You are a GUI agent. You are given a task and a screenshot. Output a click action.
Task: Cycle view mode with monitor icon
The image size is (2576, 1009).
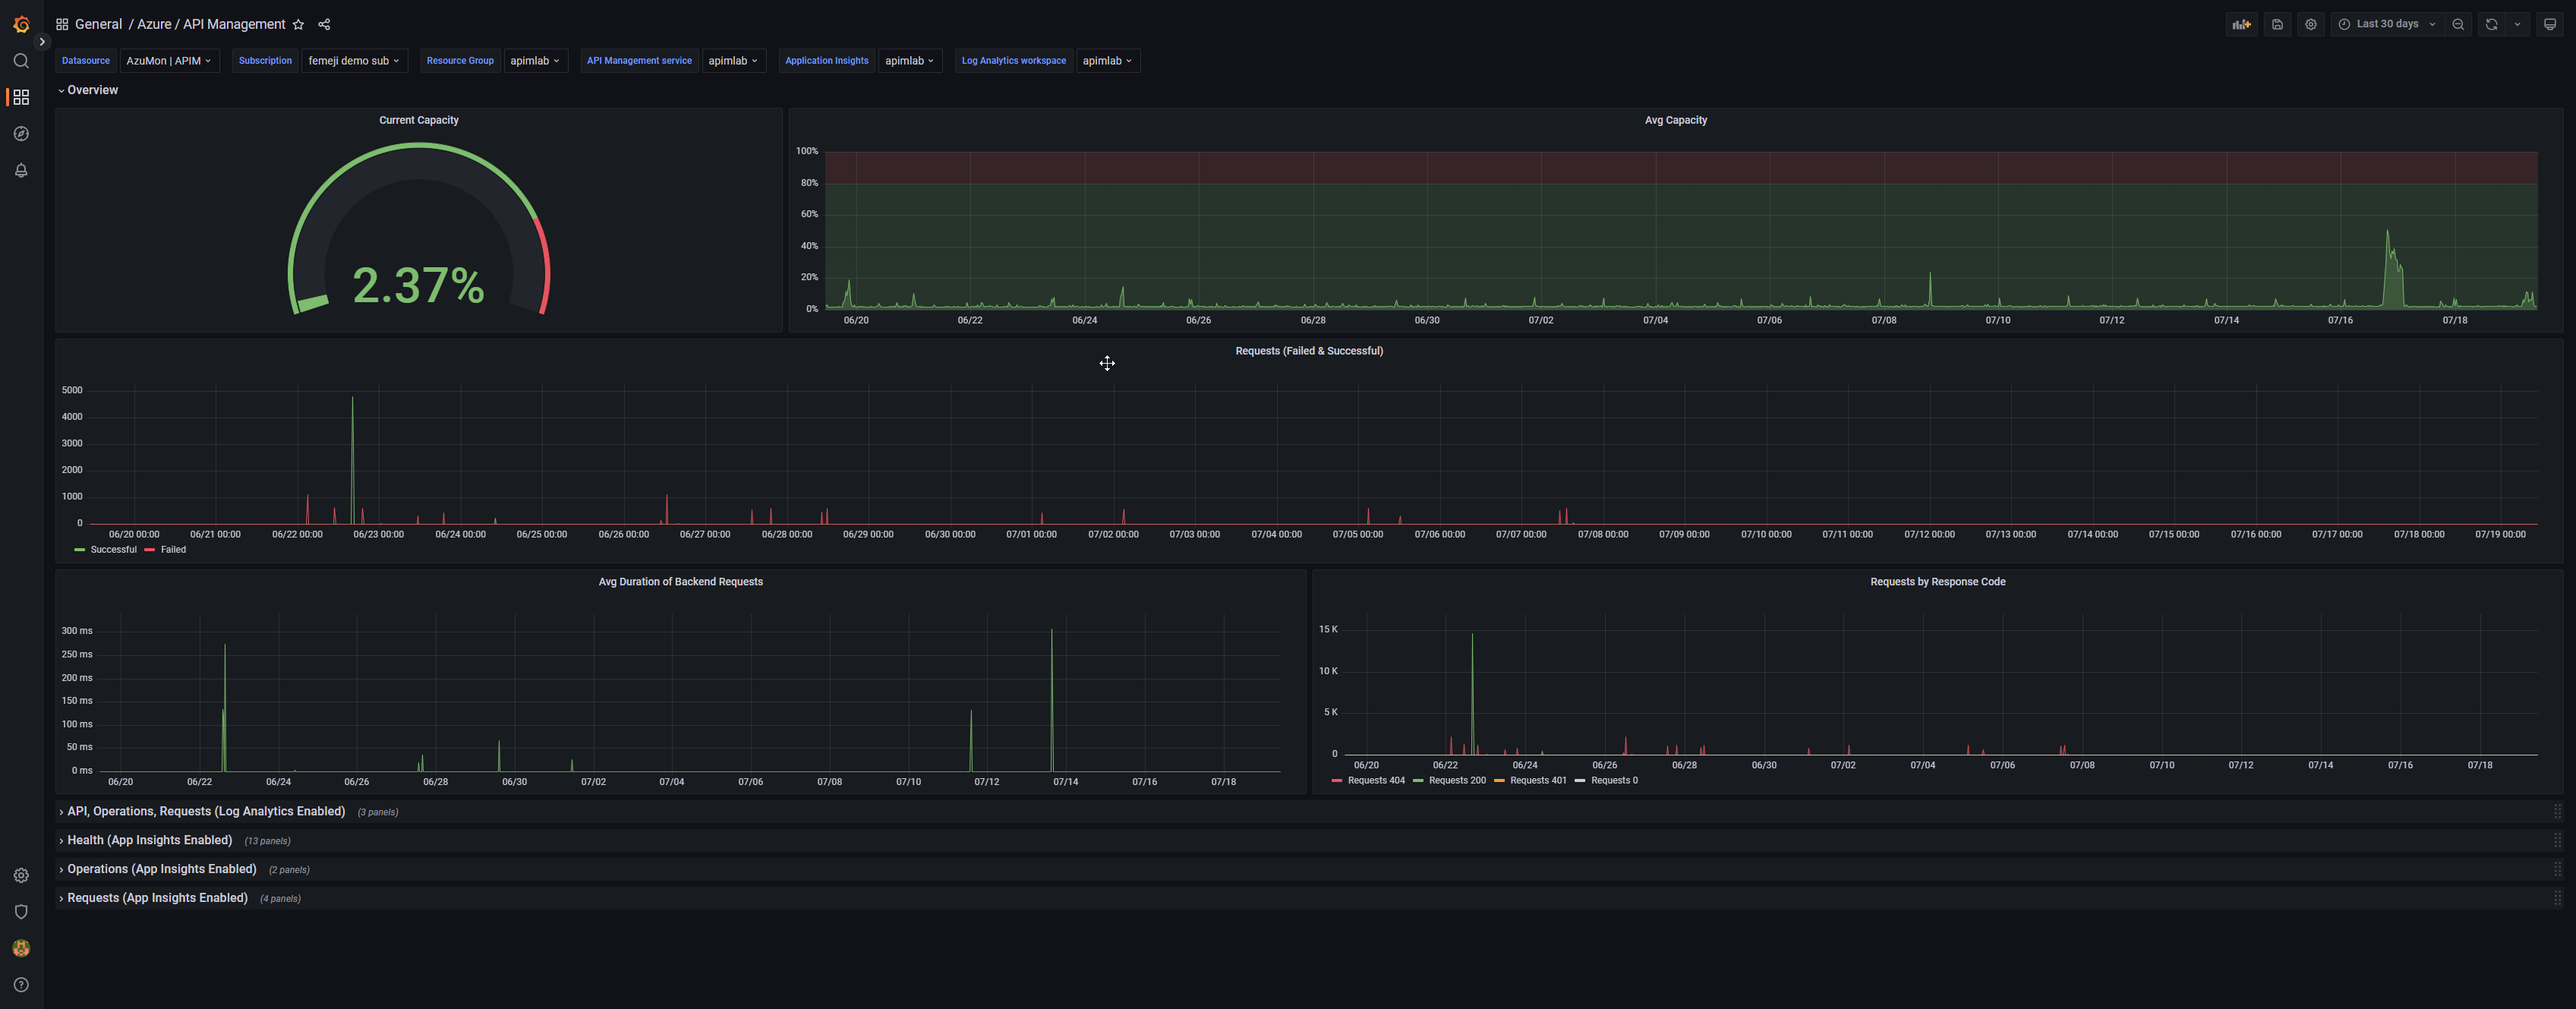[x=2549, y=24]
